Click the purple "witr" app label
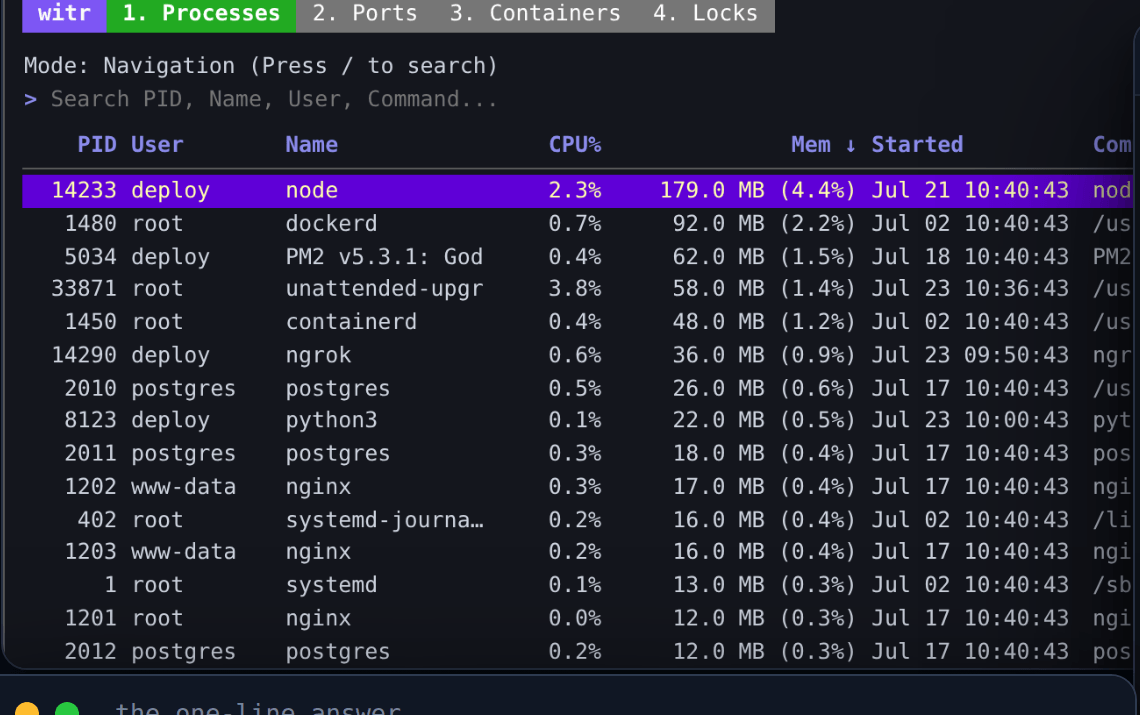 click(64, 13)
